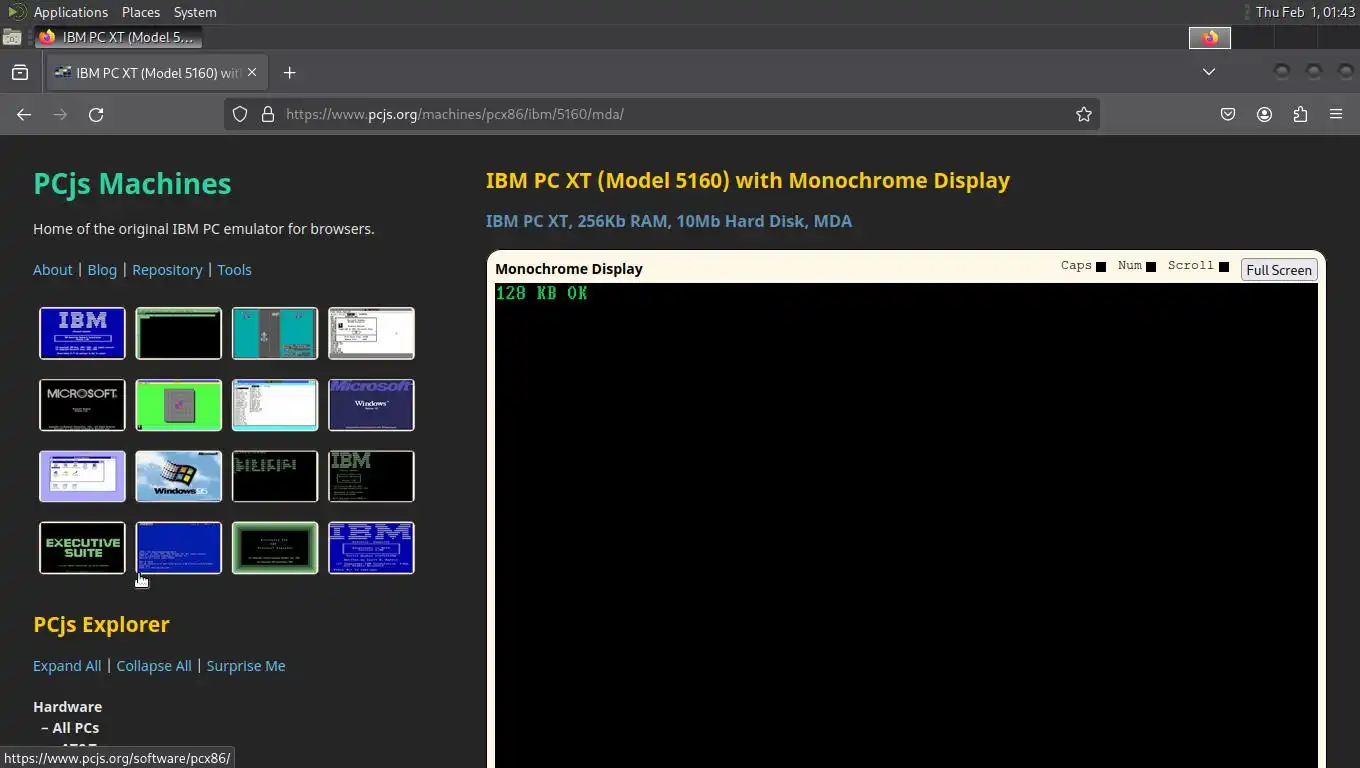Collapse the All PCs tree node
This screenshot has height=768, width=1360.
[70, 728]
